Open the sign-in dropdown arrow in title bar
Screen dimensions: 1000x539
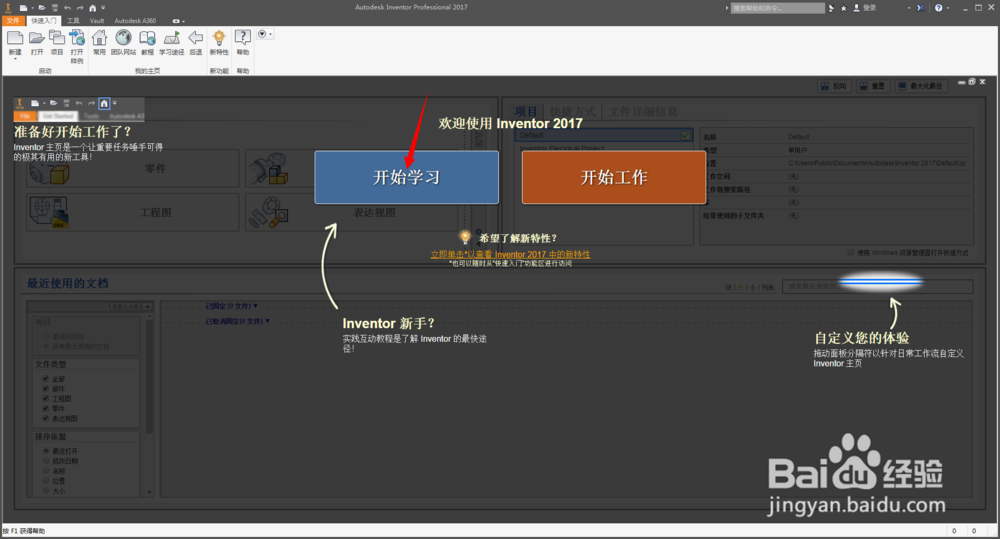pyautogui.click(x=909, y=8)
